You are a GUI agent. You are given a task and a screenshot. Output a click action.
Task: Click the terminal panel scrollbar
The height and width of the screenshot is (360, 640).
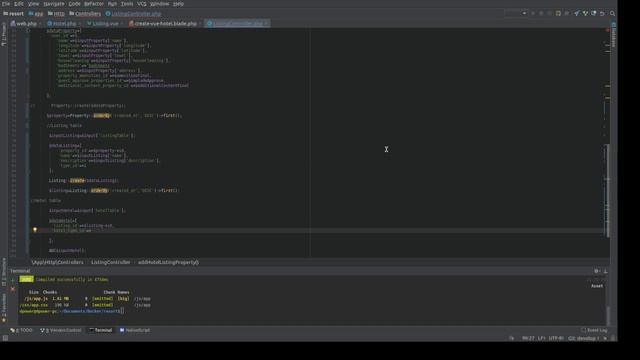607,316
